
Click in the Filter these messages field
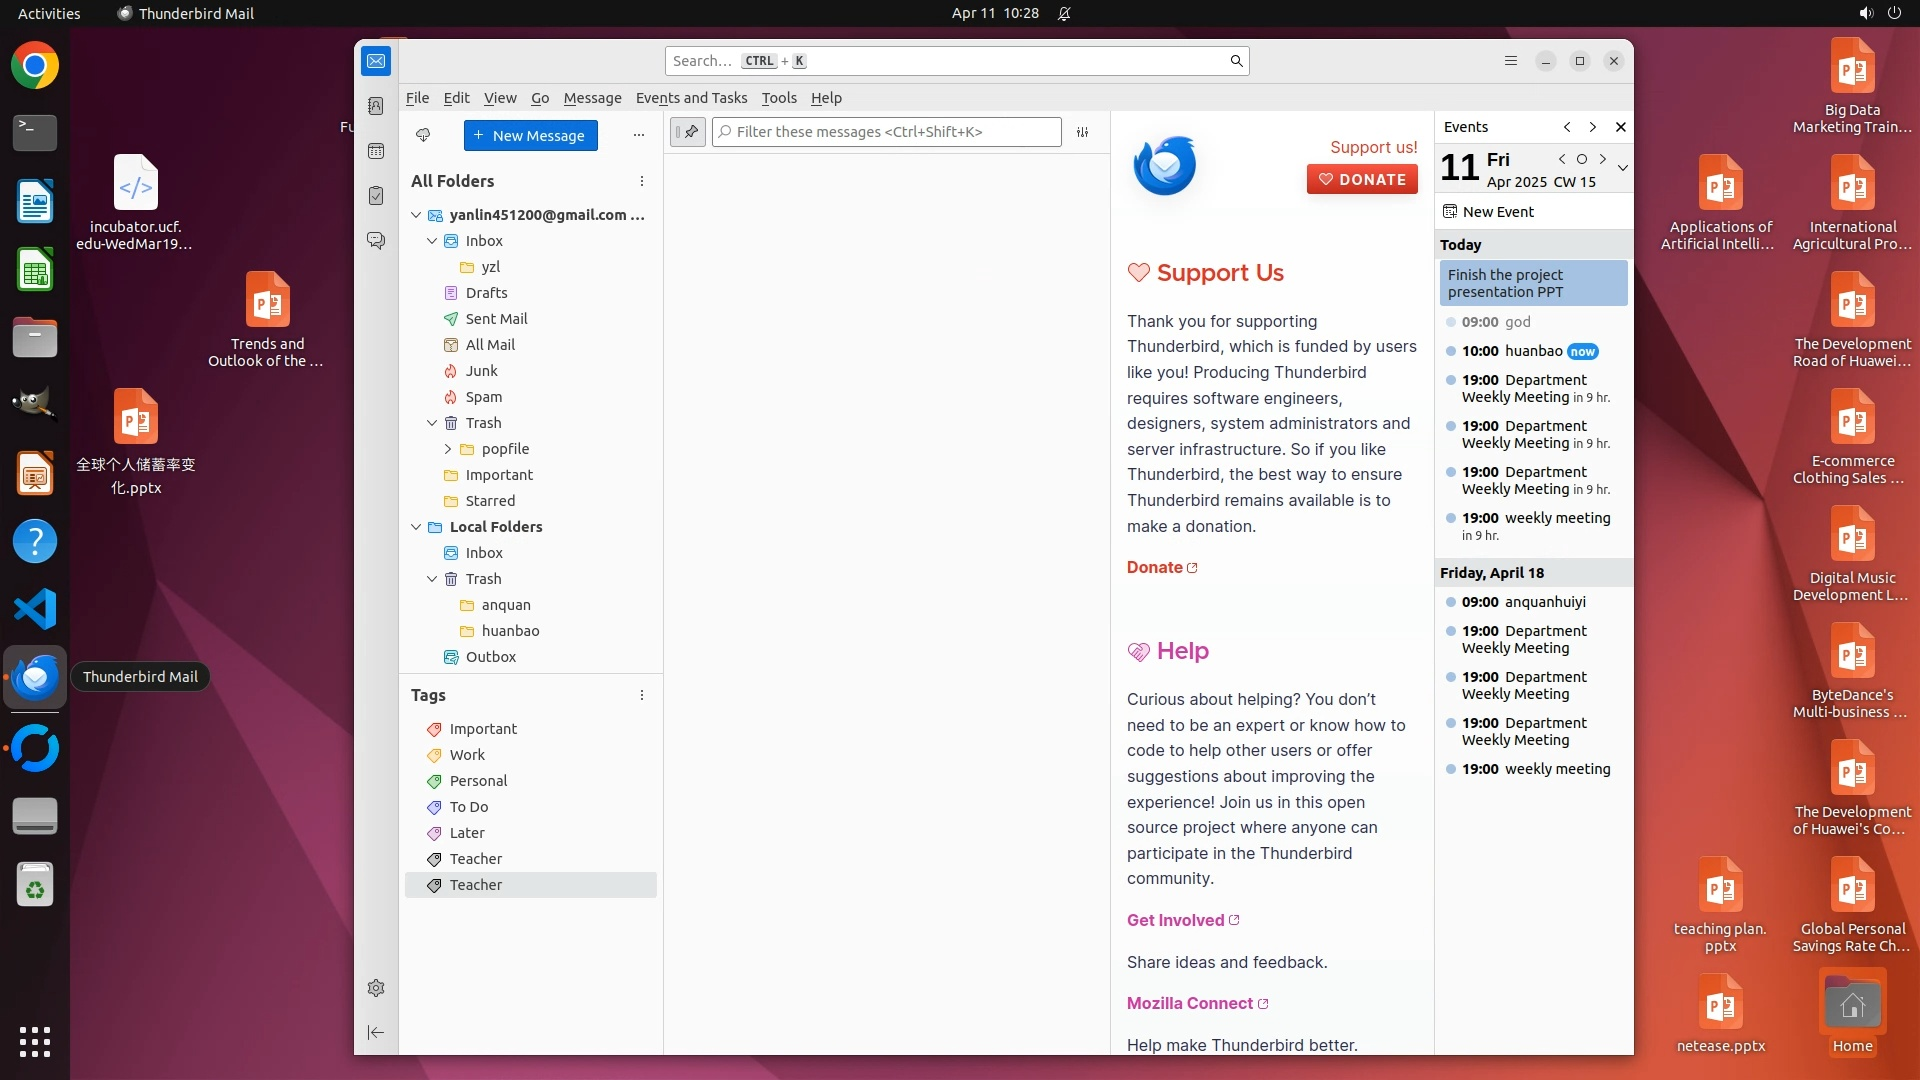point(895,132)
